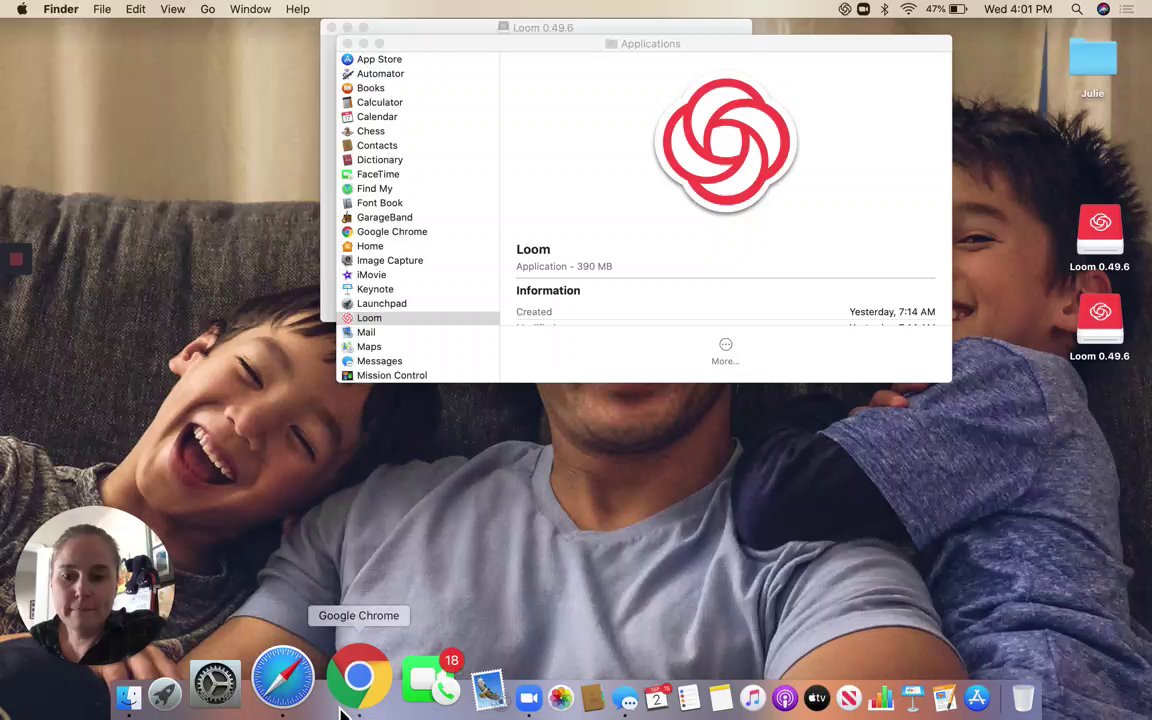Open the Window menu
The height and width of the screenshot is (720, 1152).
[x=251, y=9]
